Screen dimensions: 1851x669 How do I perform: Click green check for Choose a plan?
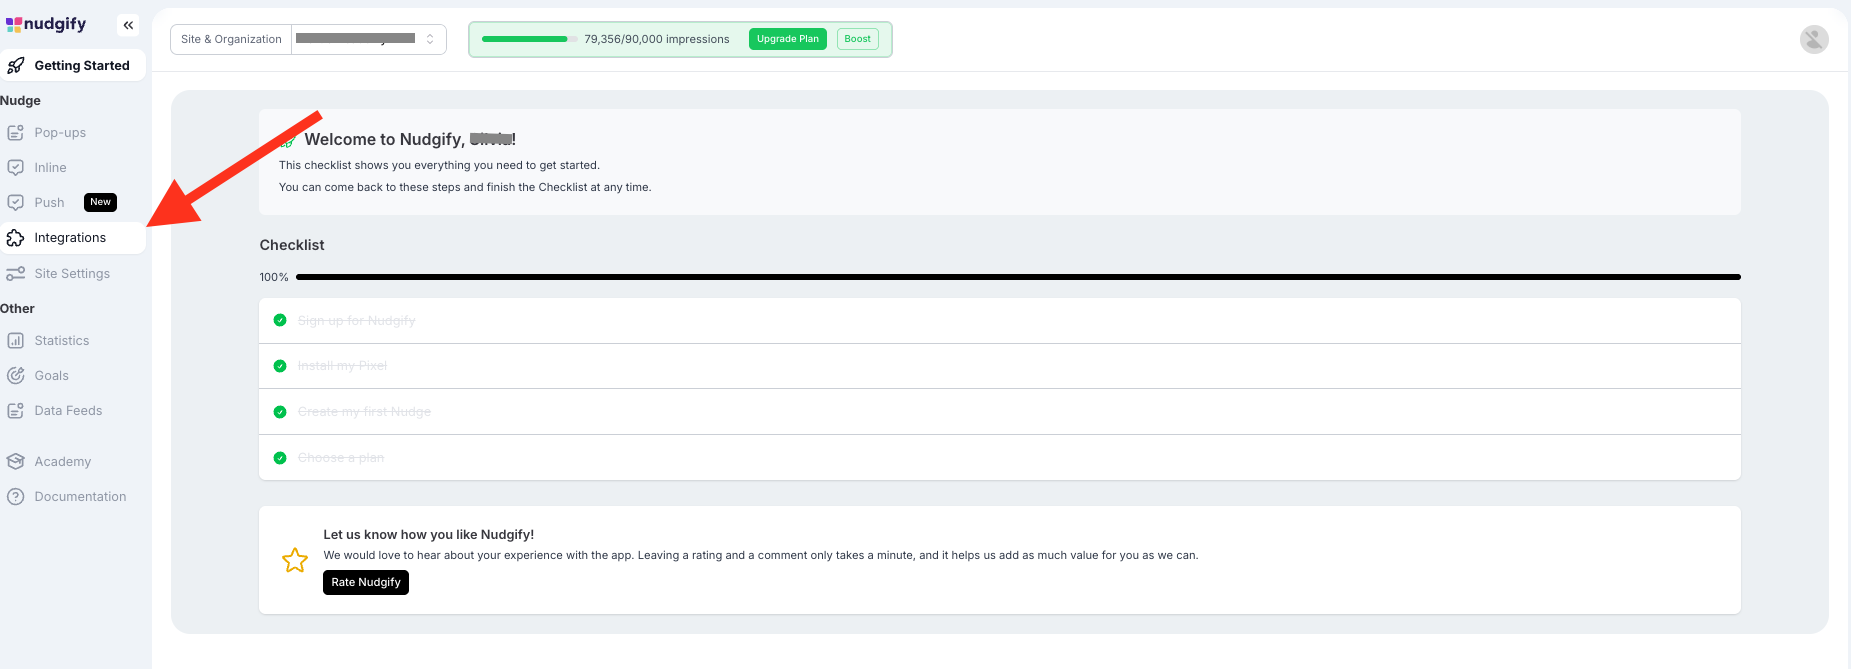pos(280,458)
